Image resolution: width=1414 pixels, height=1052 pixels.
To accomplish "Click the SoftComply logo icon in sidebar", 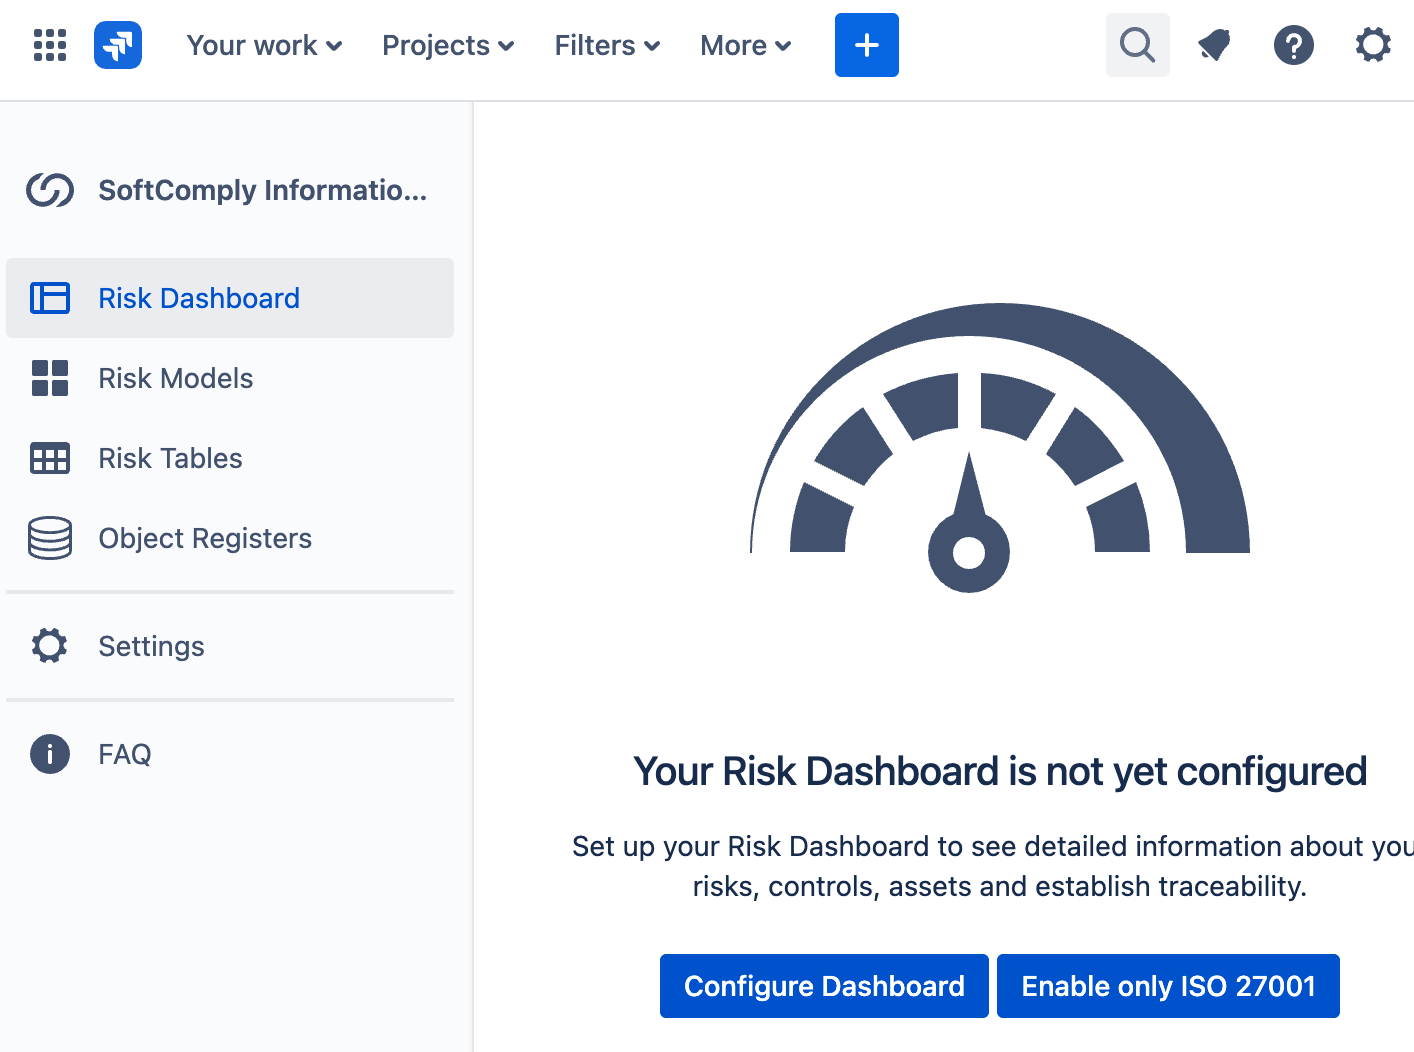I will pyautogui.click(x=50, y=190).
